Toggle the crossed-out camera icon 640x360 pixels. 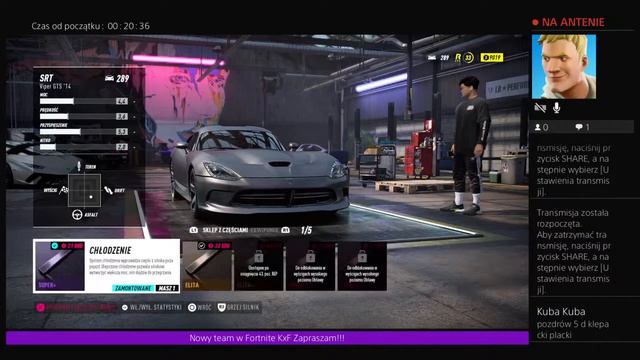pyautogui.click(x=540, y=108)
